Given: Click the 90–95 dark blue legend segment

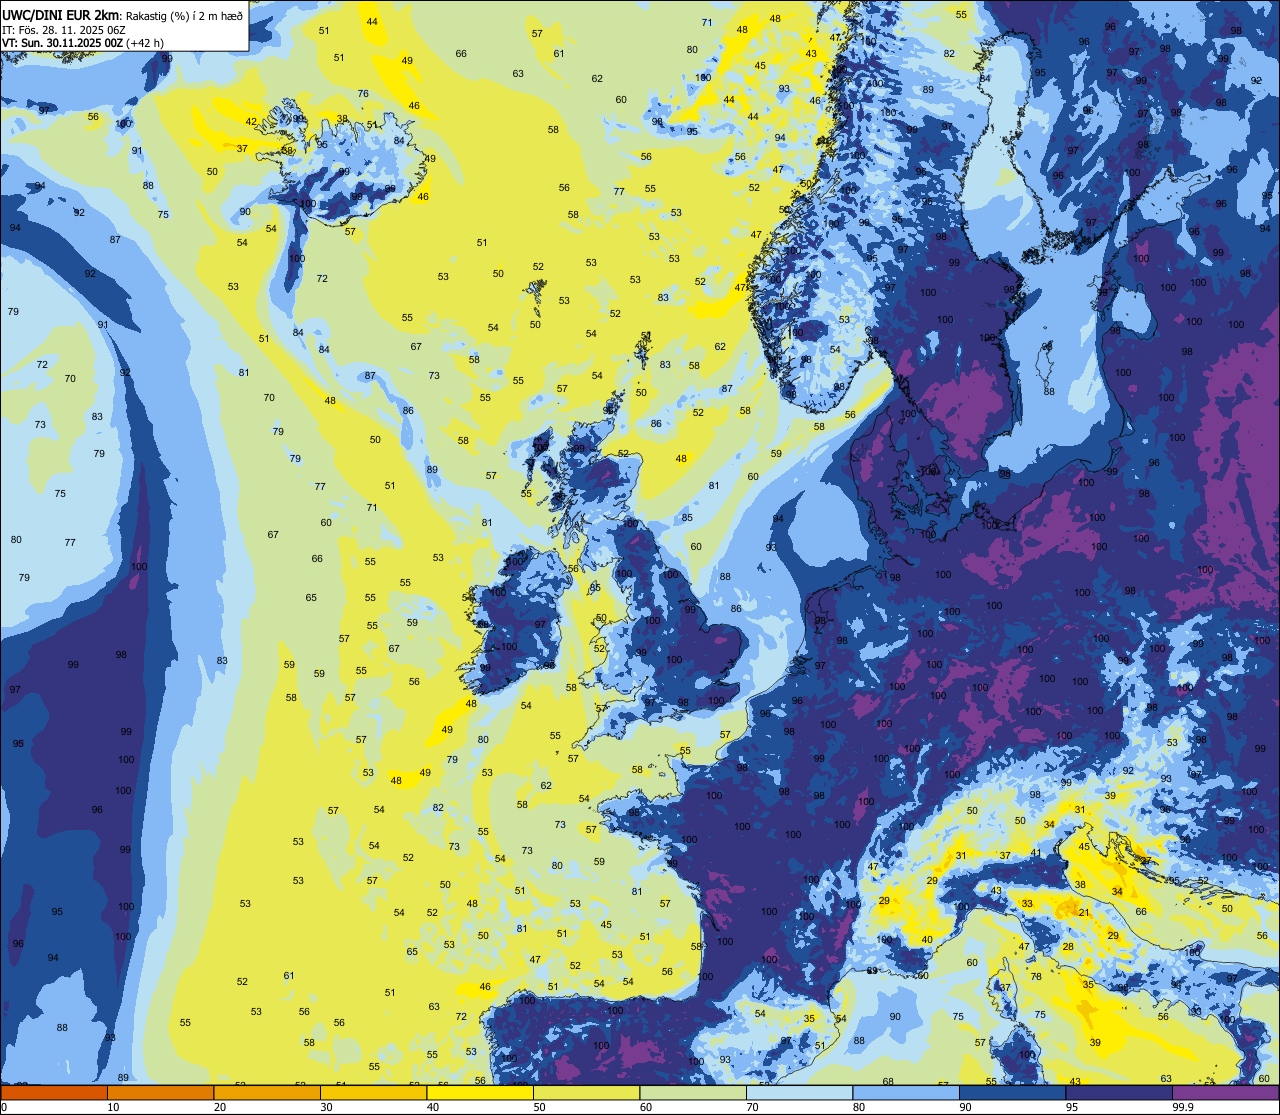Looking at the screenshot, I should coord(1012,1093).
